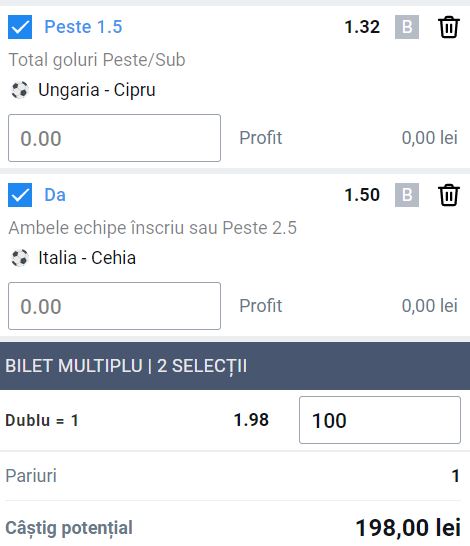Screen dimensions: 470x546
Task: Focus the stake field for Italia - Cehia
Action: pos(114,306)
